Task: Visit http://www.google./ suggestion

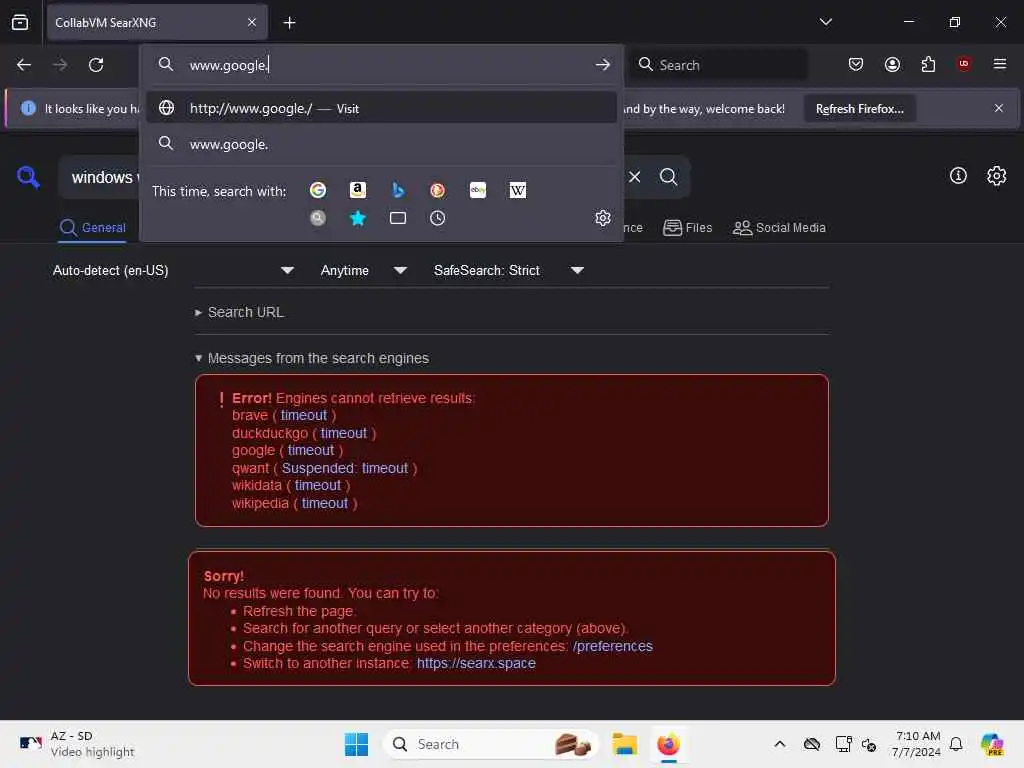Action: click(x=382, y=108)
